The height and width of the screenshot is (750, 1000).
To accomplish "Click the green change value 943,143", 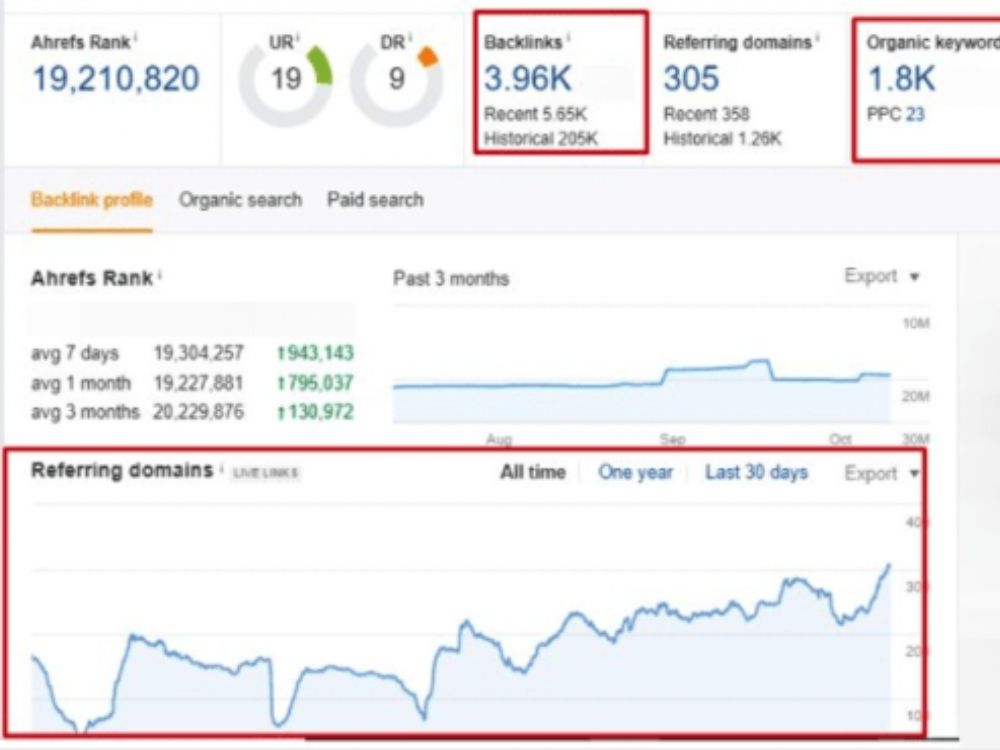I will click(x=316, y=353).
